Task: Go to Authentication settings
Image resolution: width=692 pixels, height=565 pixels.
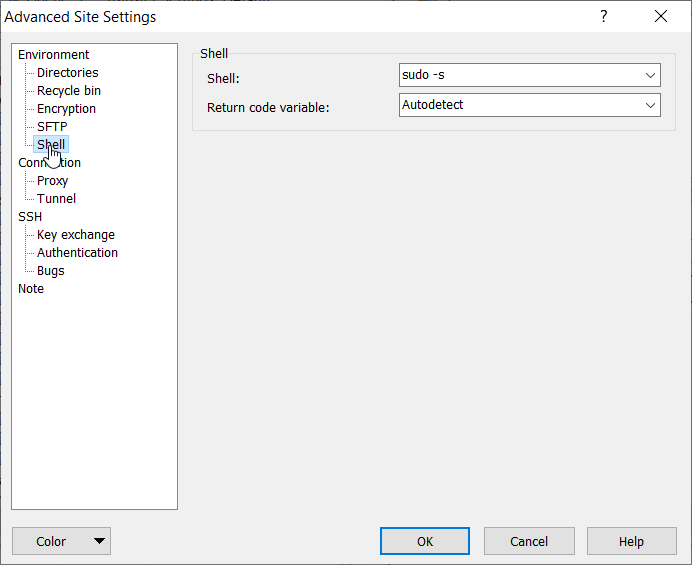Action: 77,253
